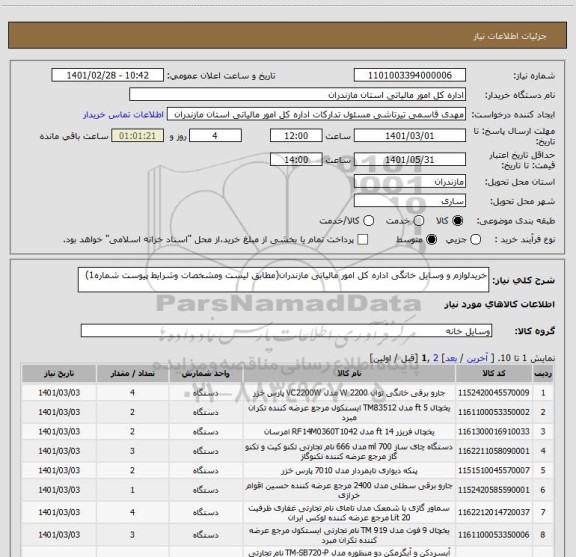Click the VC2200W vacuum cleaner item name
This screenshot has width=576, height=557.
349,393
